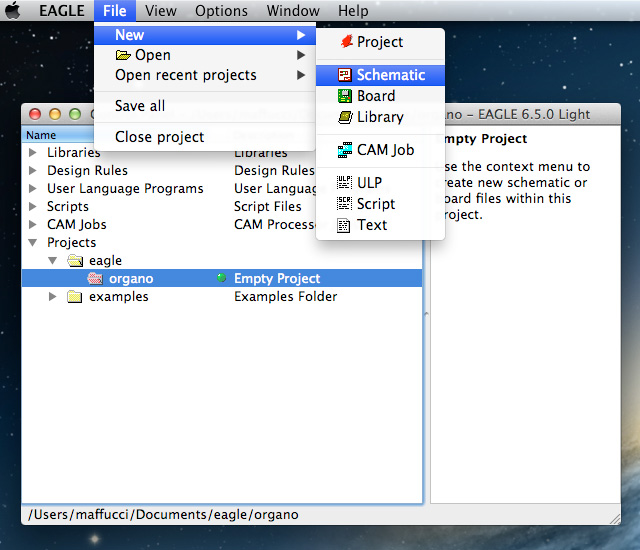Click the ULP icon in submenu
The height and width of the screenshot is (550, 640).
point(344,183)
